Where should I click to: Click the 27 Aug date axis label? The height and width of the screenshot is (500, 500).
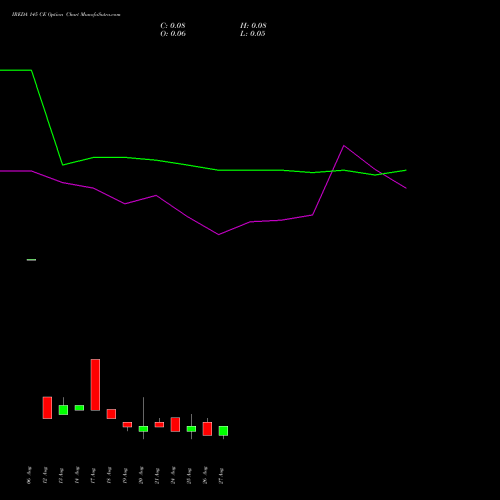tap(221, 475)
